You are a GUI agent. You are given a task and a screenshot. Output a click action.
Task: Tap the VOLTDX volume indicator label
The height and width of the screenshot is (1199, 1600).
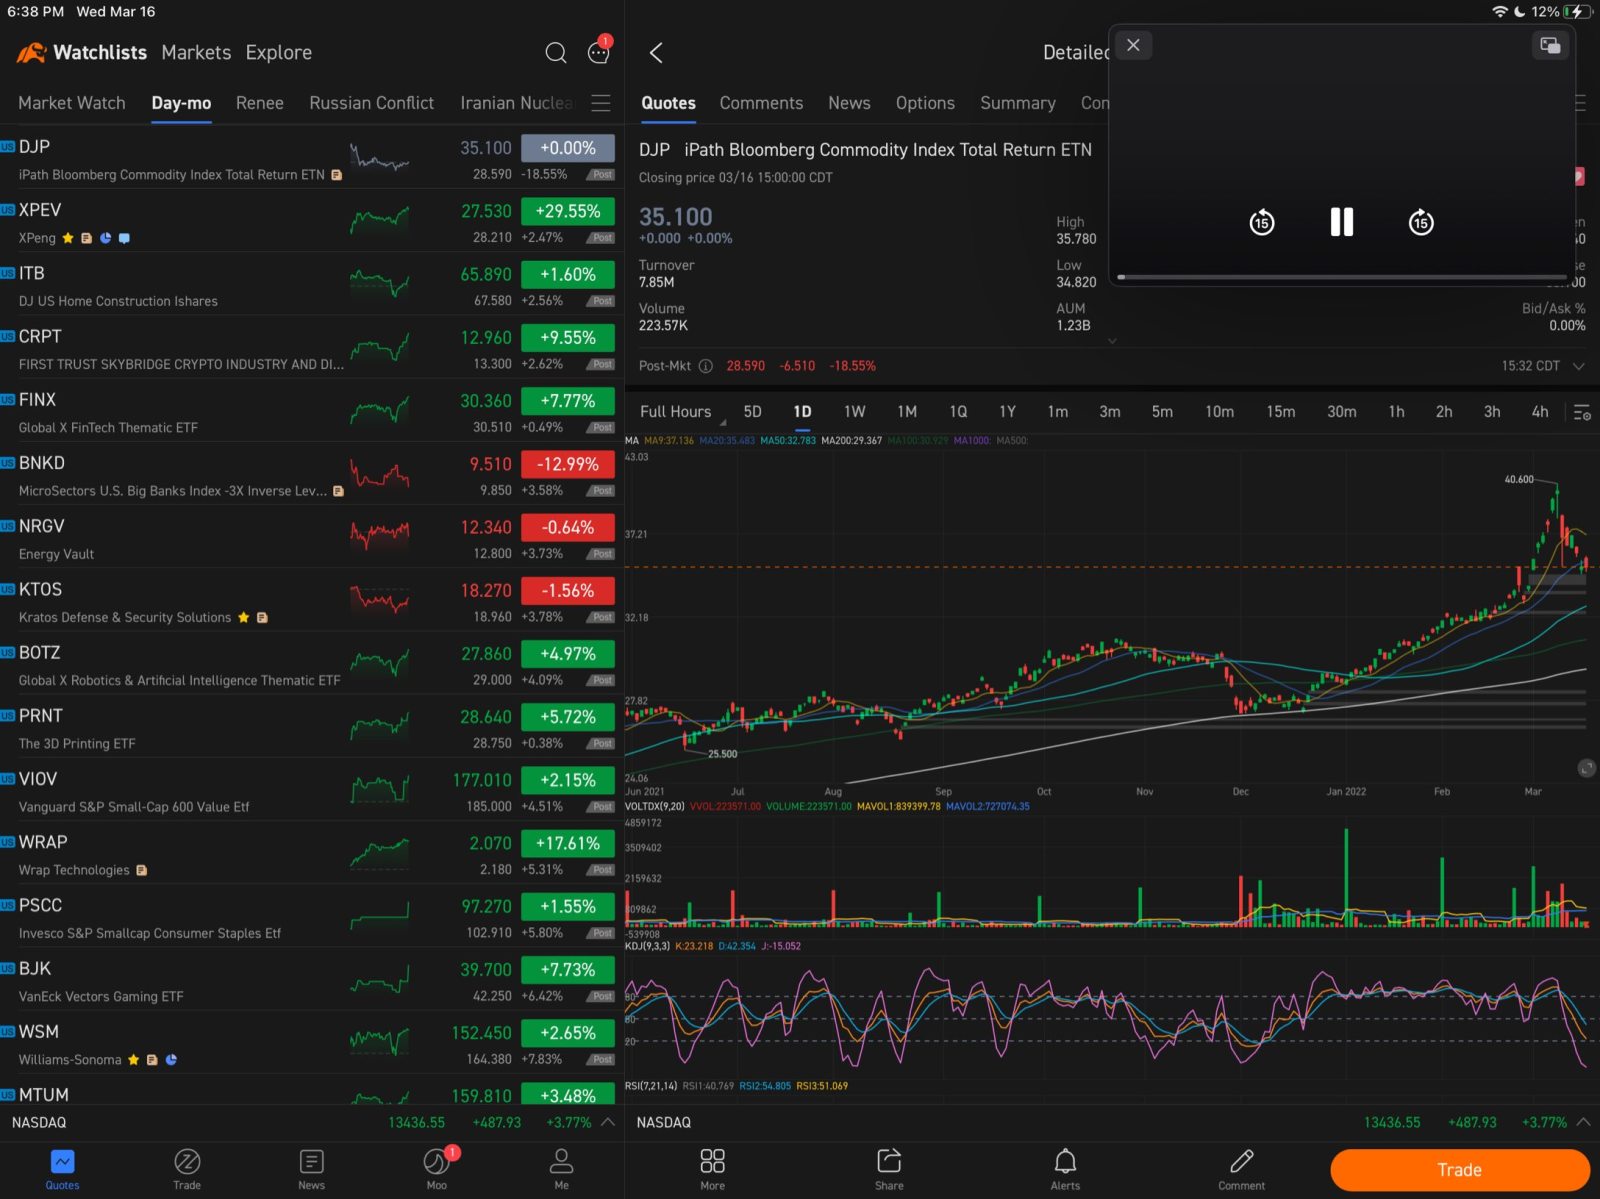click(x=655, y=806)
